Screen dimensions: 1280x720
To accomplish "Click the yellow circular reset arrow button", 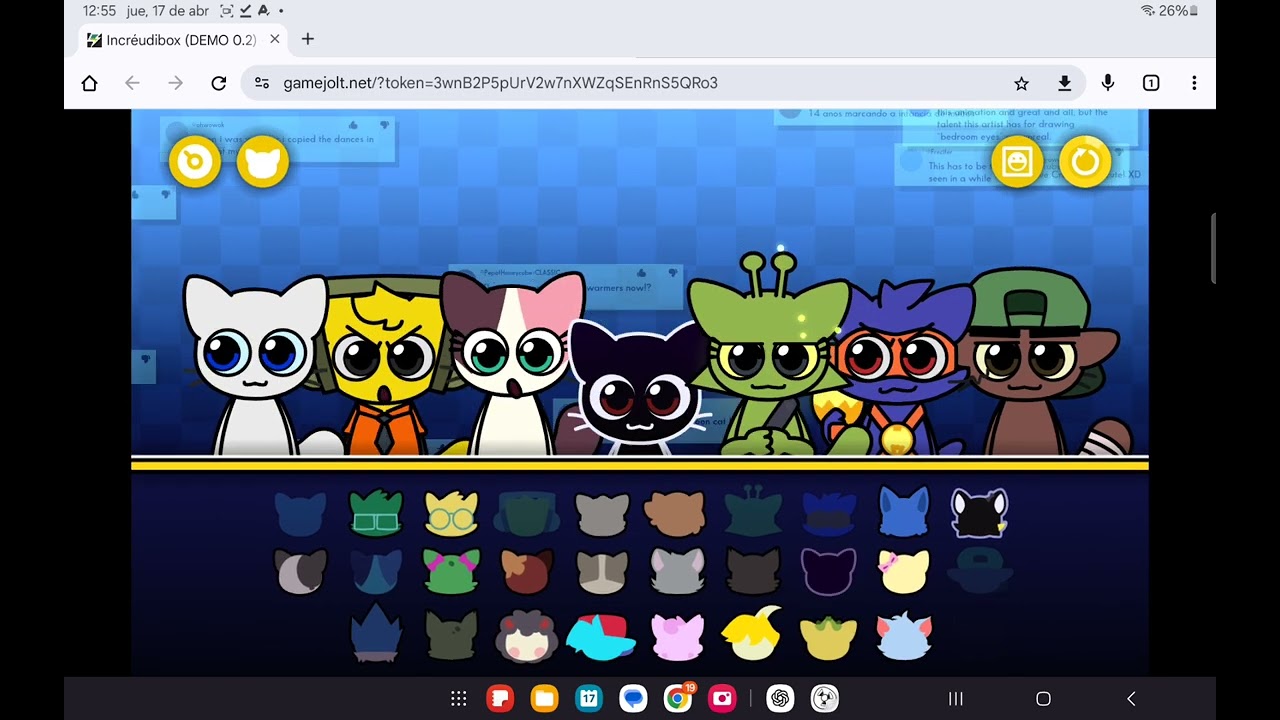I will coord(1085,162).
